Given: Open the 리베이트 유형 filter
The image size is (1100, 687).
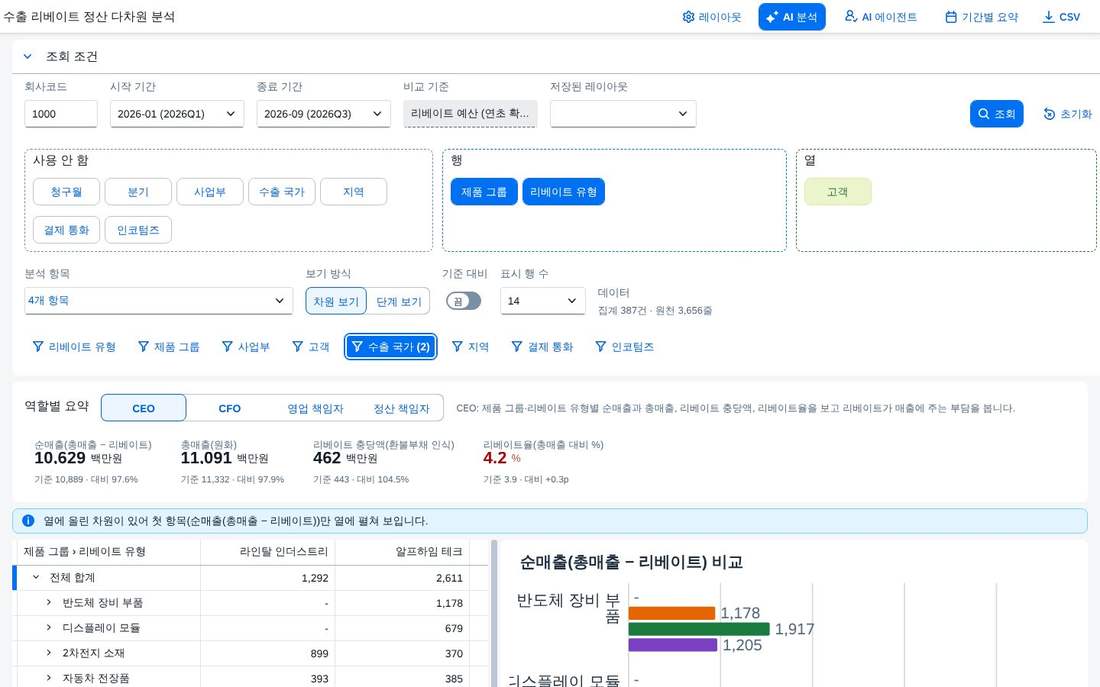Looking at the screenshot, I should [x=74, y=347].
